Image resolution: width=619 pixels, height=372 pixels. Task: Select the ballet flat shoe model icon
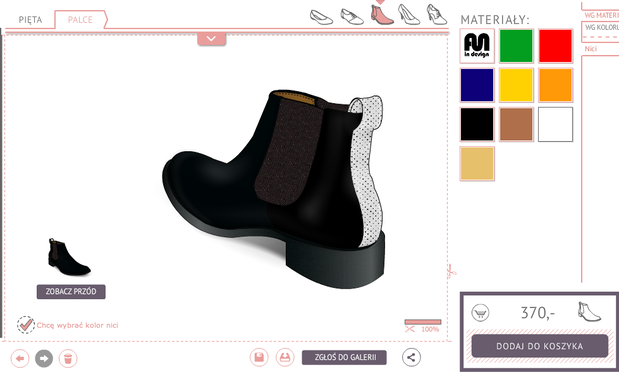click(321, 18)
